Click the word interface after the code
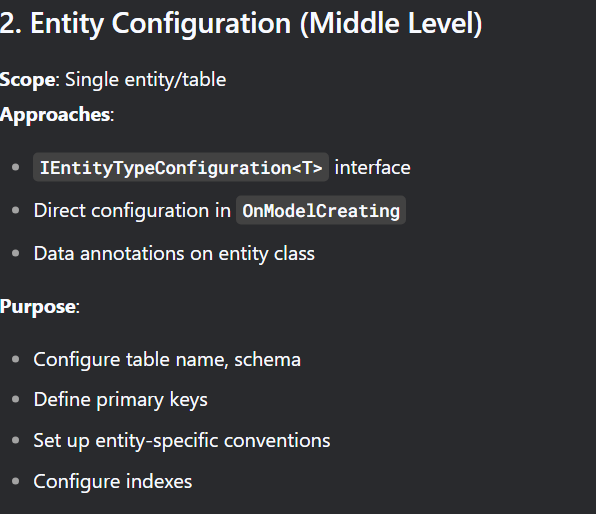The width and height of the screenshot is (596, 514). (372, 168)
